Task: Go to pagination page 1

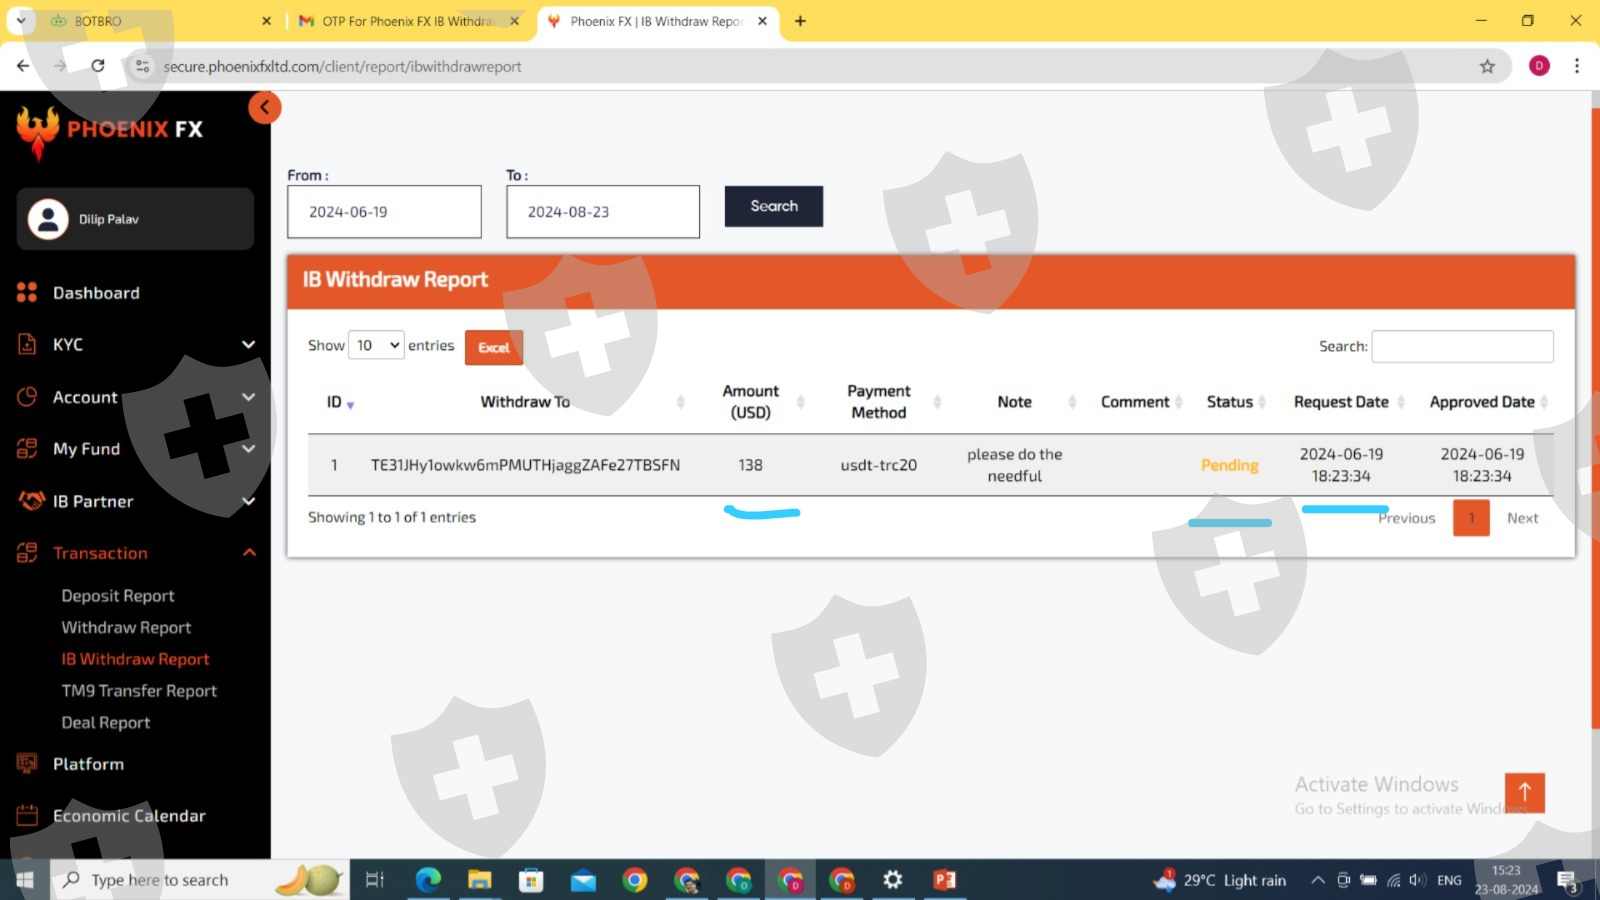Action: pyautogui.click(x=1471, y=518)
